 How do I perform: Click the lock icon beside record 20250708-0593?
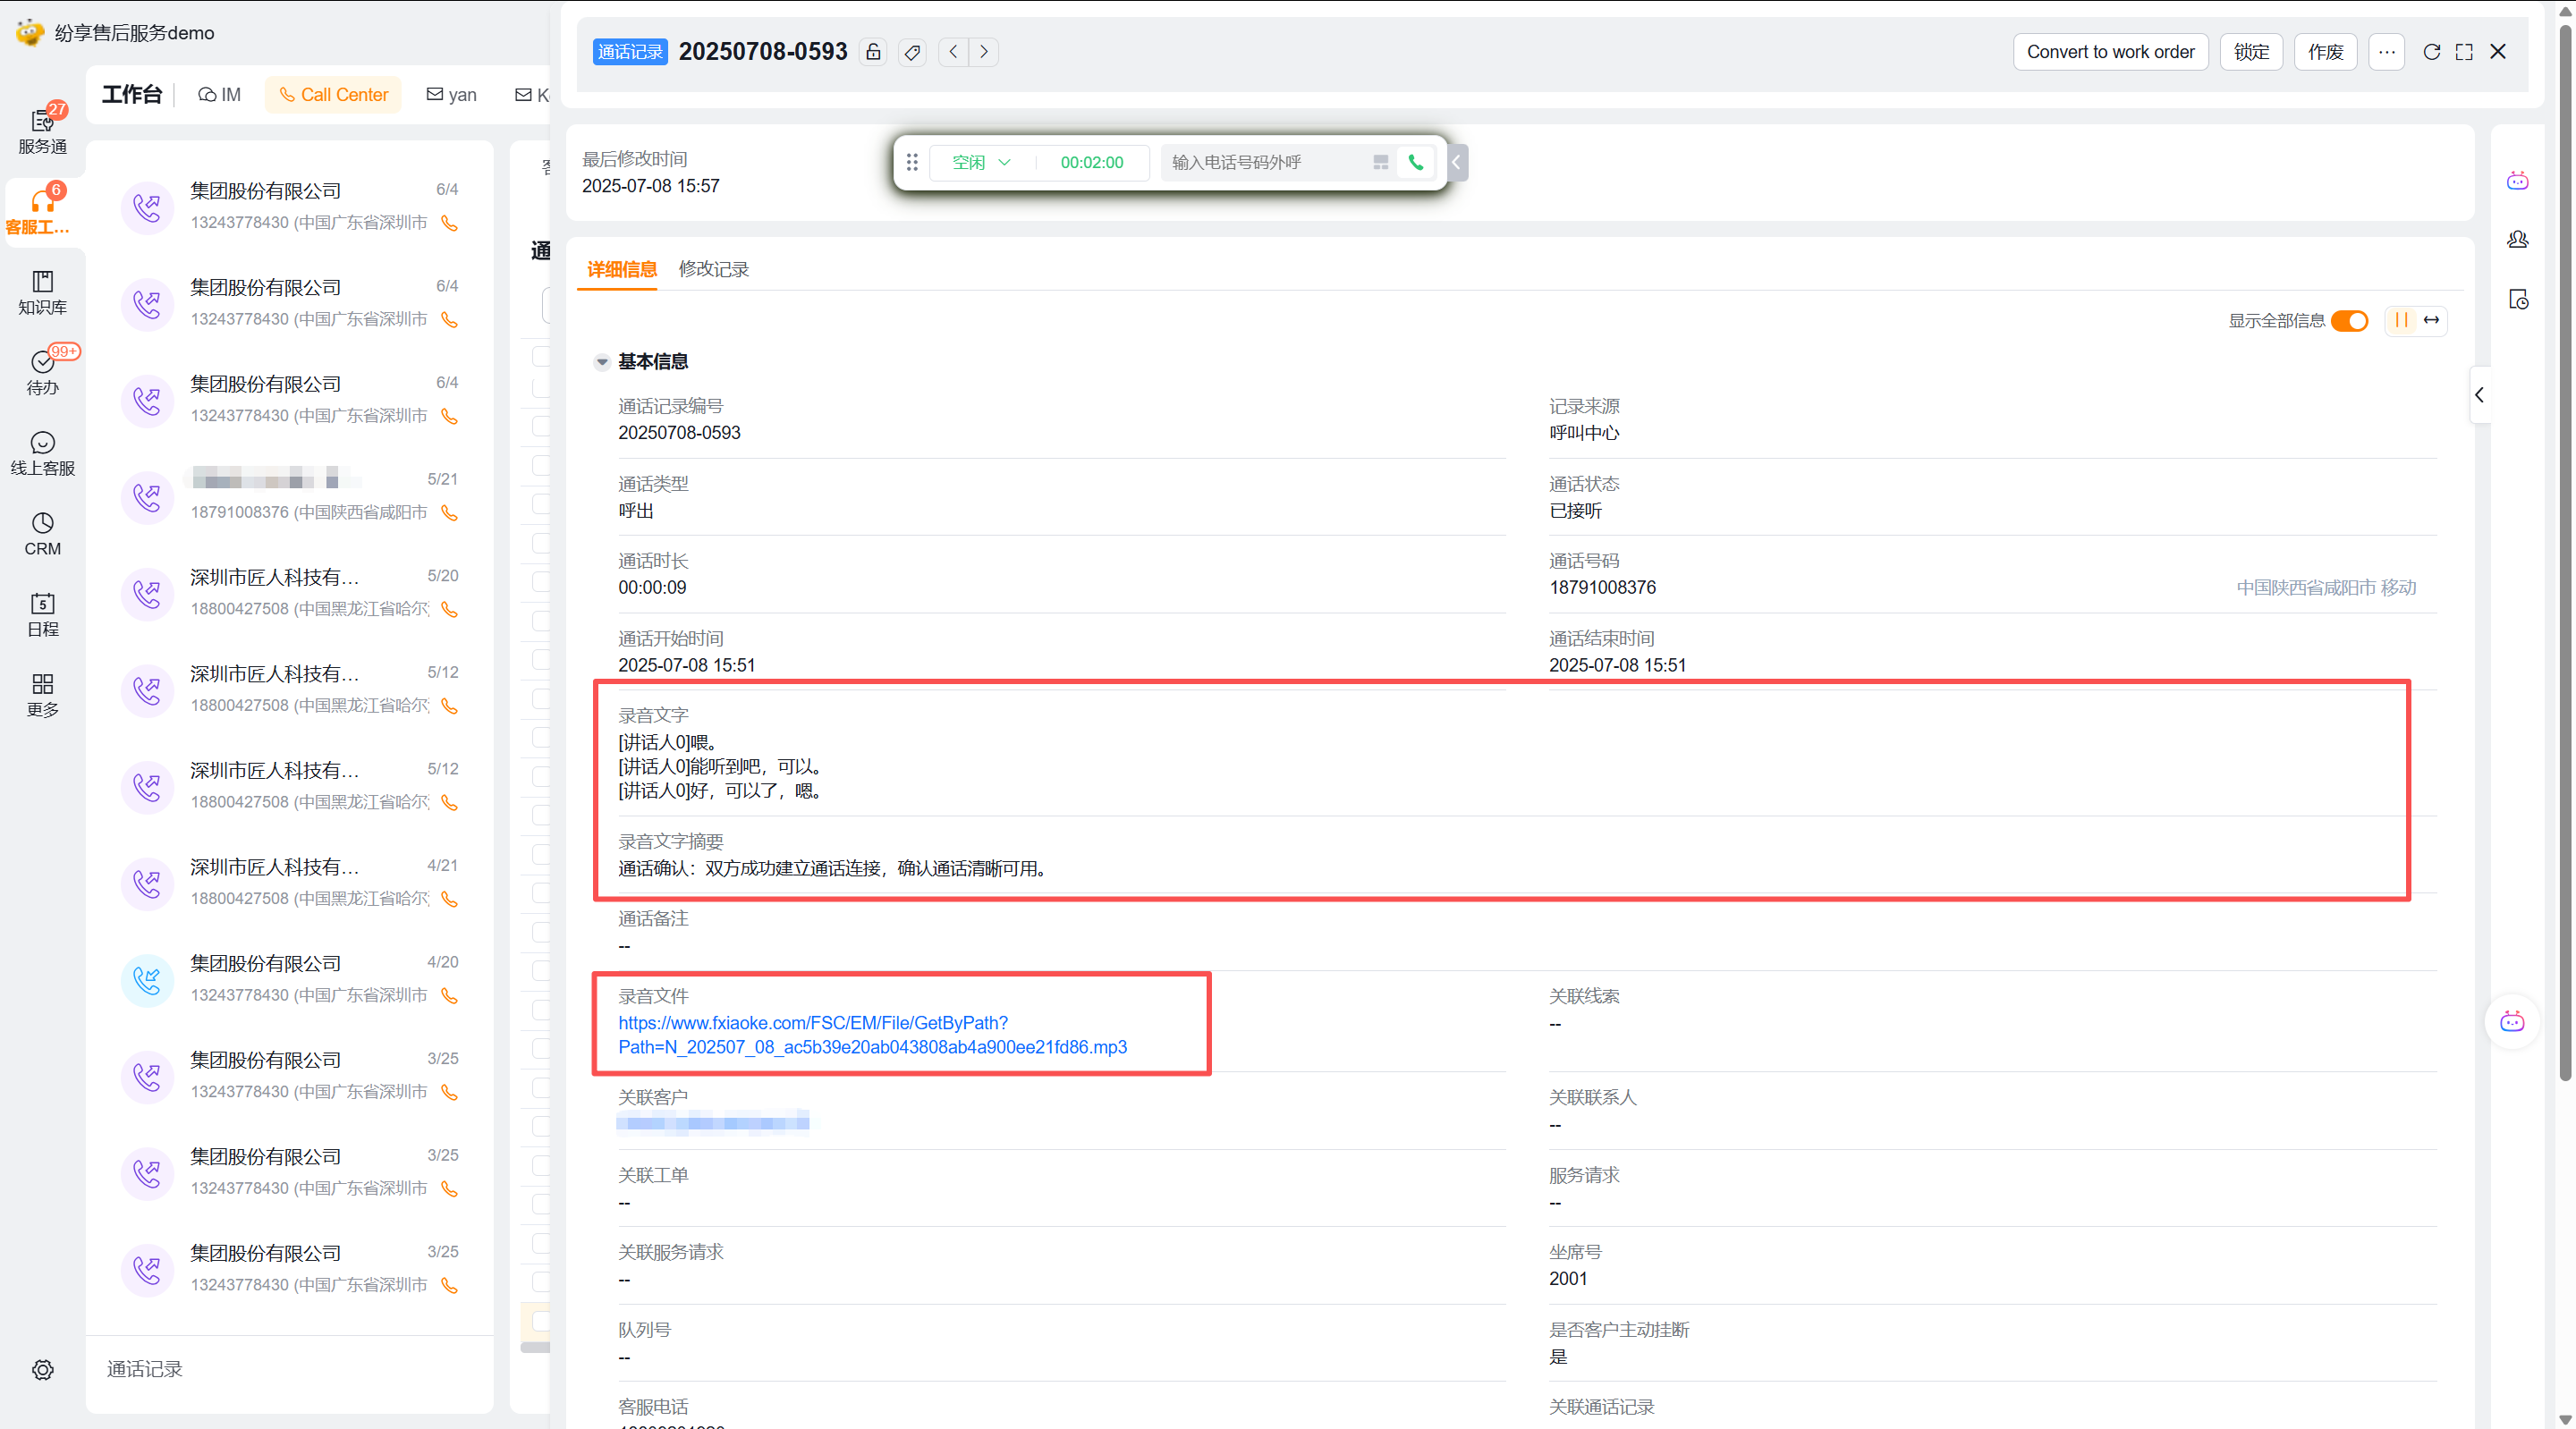[x=873, y=52]
